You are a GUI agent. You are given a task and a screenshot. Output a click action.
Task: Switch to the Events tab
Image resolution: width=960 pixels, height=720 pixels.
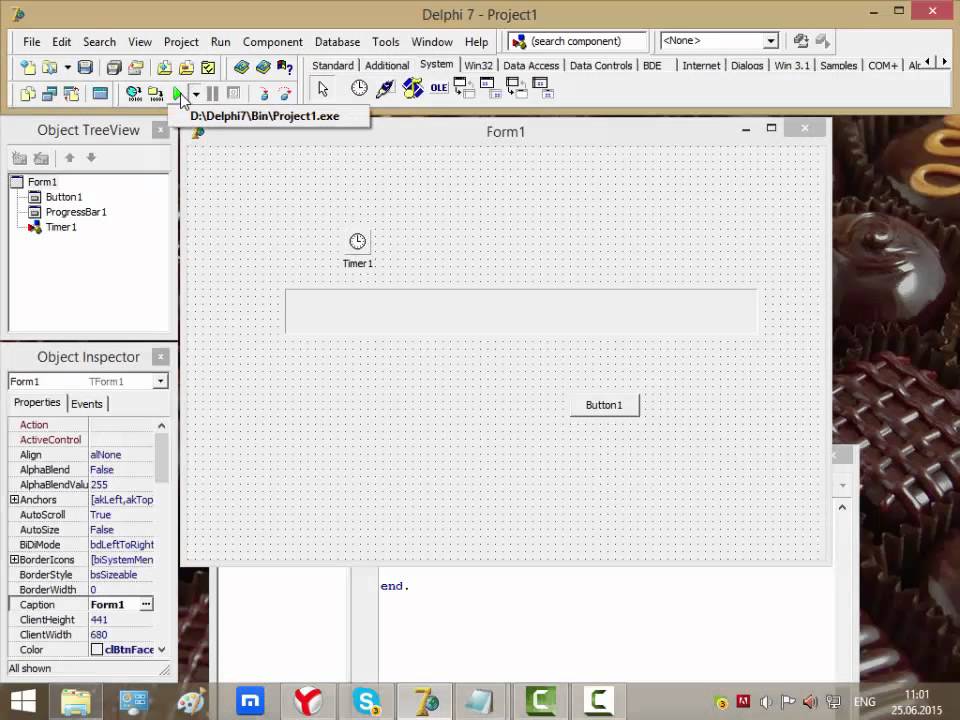point(87,404)
